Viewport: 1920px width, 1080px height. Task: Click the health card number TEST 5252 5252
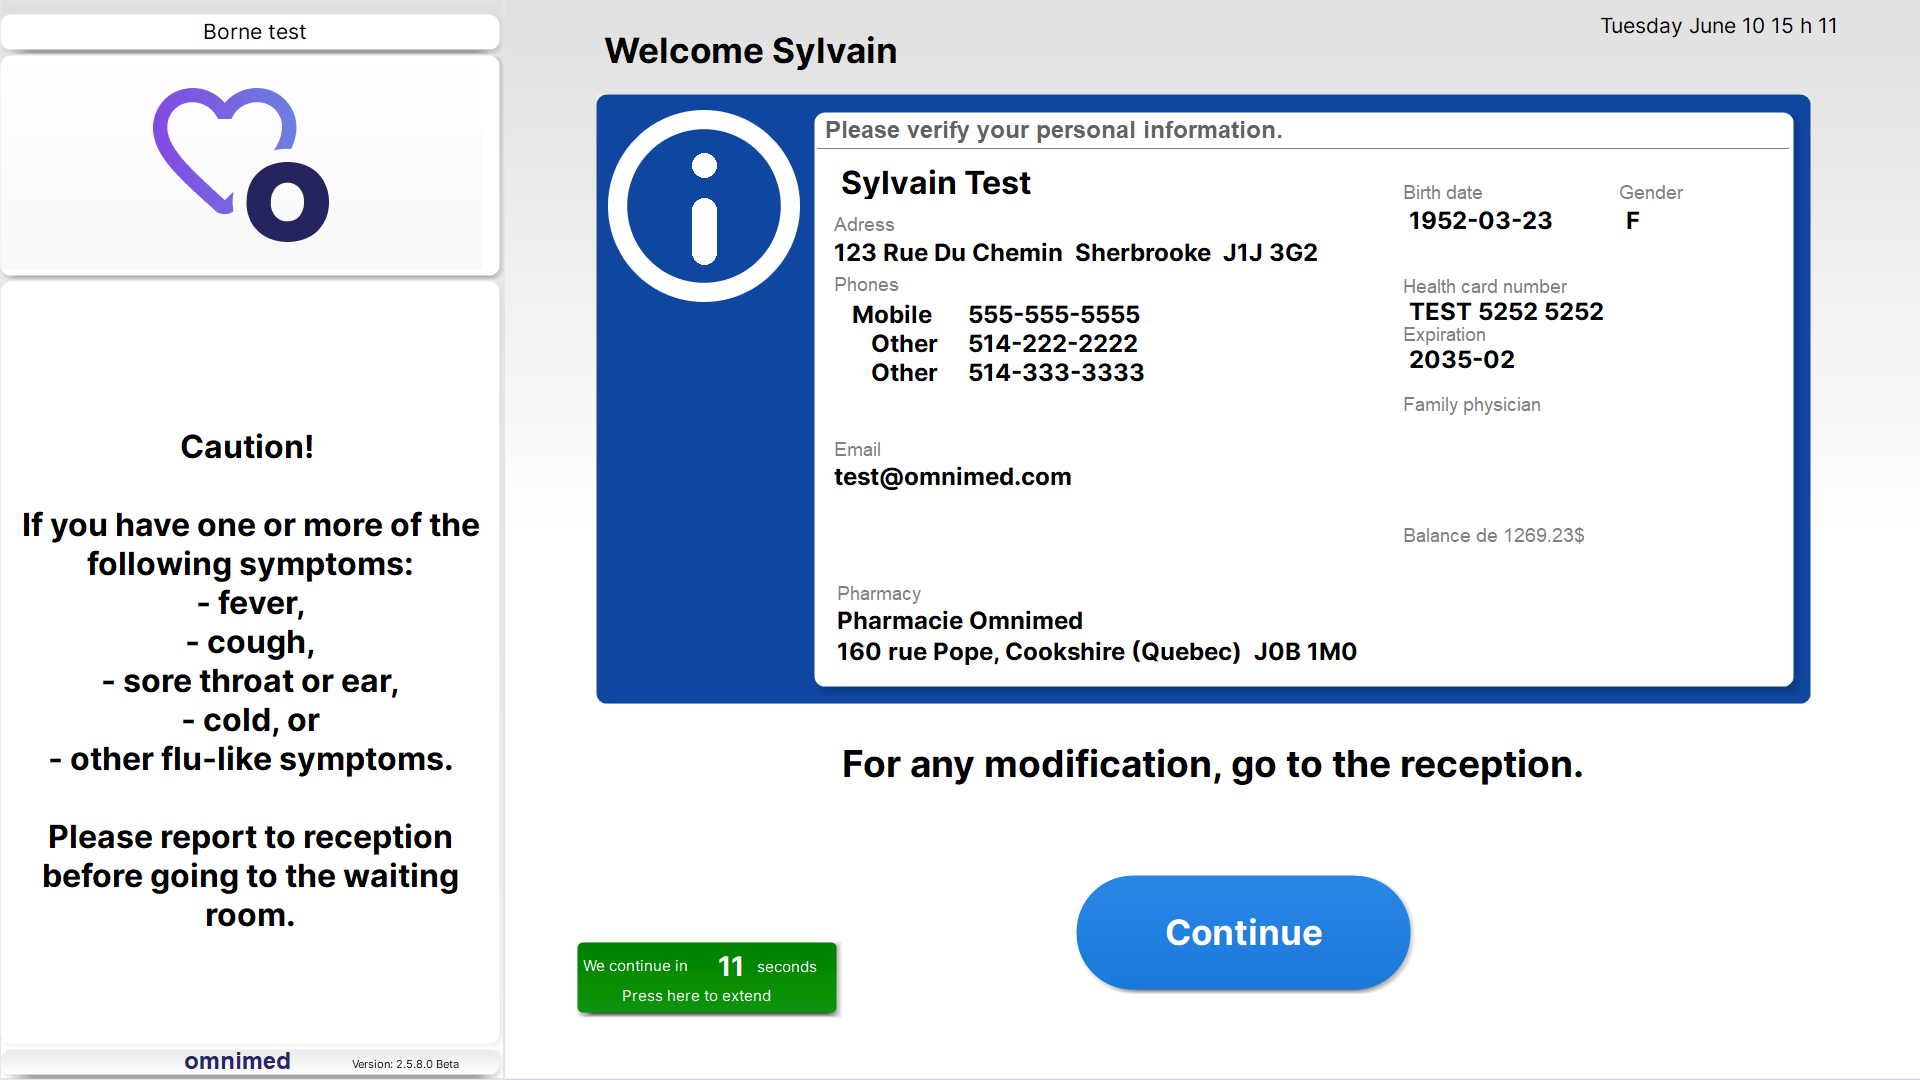[x=1506, y=312]
